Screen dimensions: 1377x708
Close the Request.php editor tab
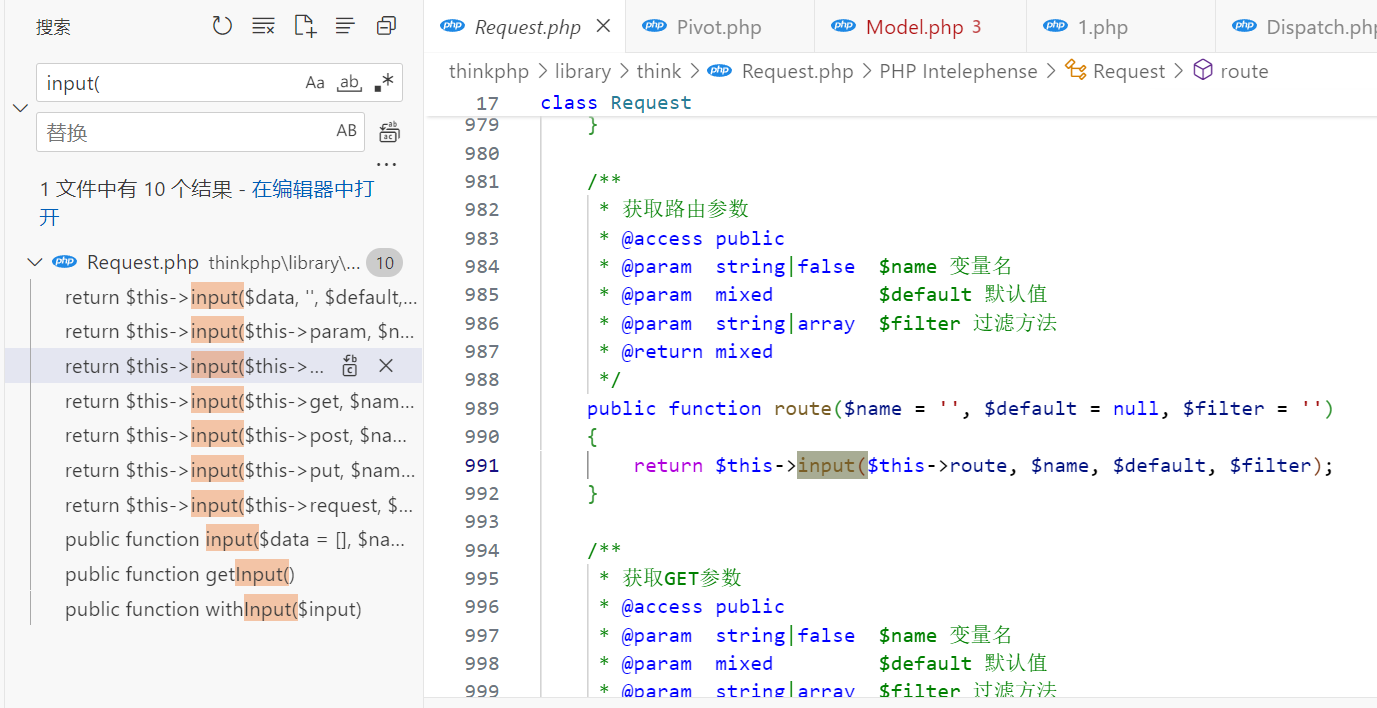pos(603,27)
